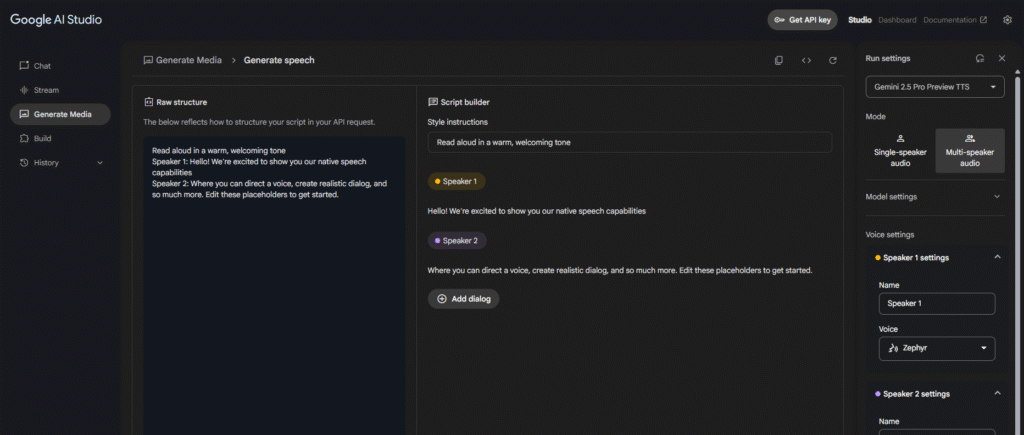
Task: Click the Chat sidebar icon
Action: point(24,65)
